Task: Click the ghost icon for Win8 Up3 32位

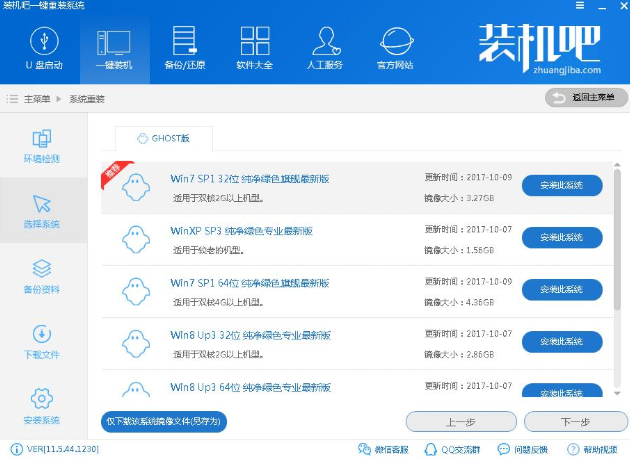Action: click(x=136, y=344)
